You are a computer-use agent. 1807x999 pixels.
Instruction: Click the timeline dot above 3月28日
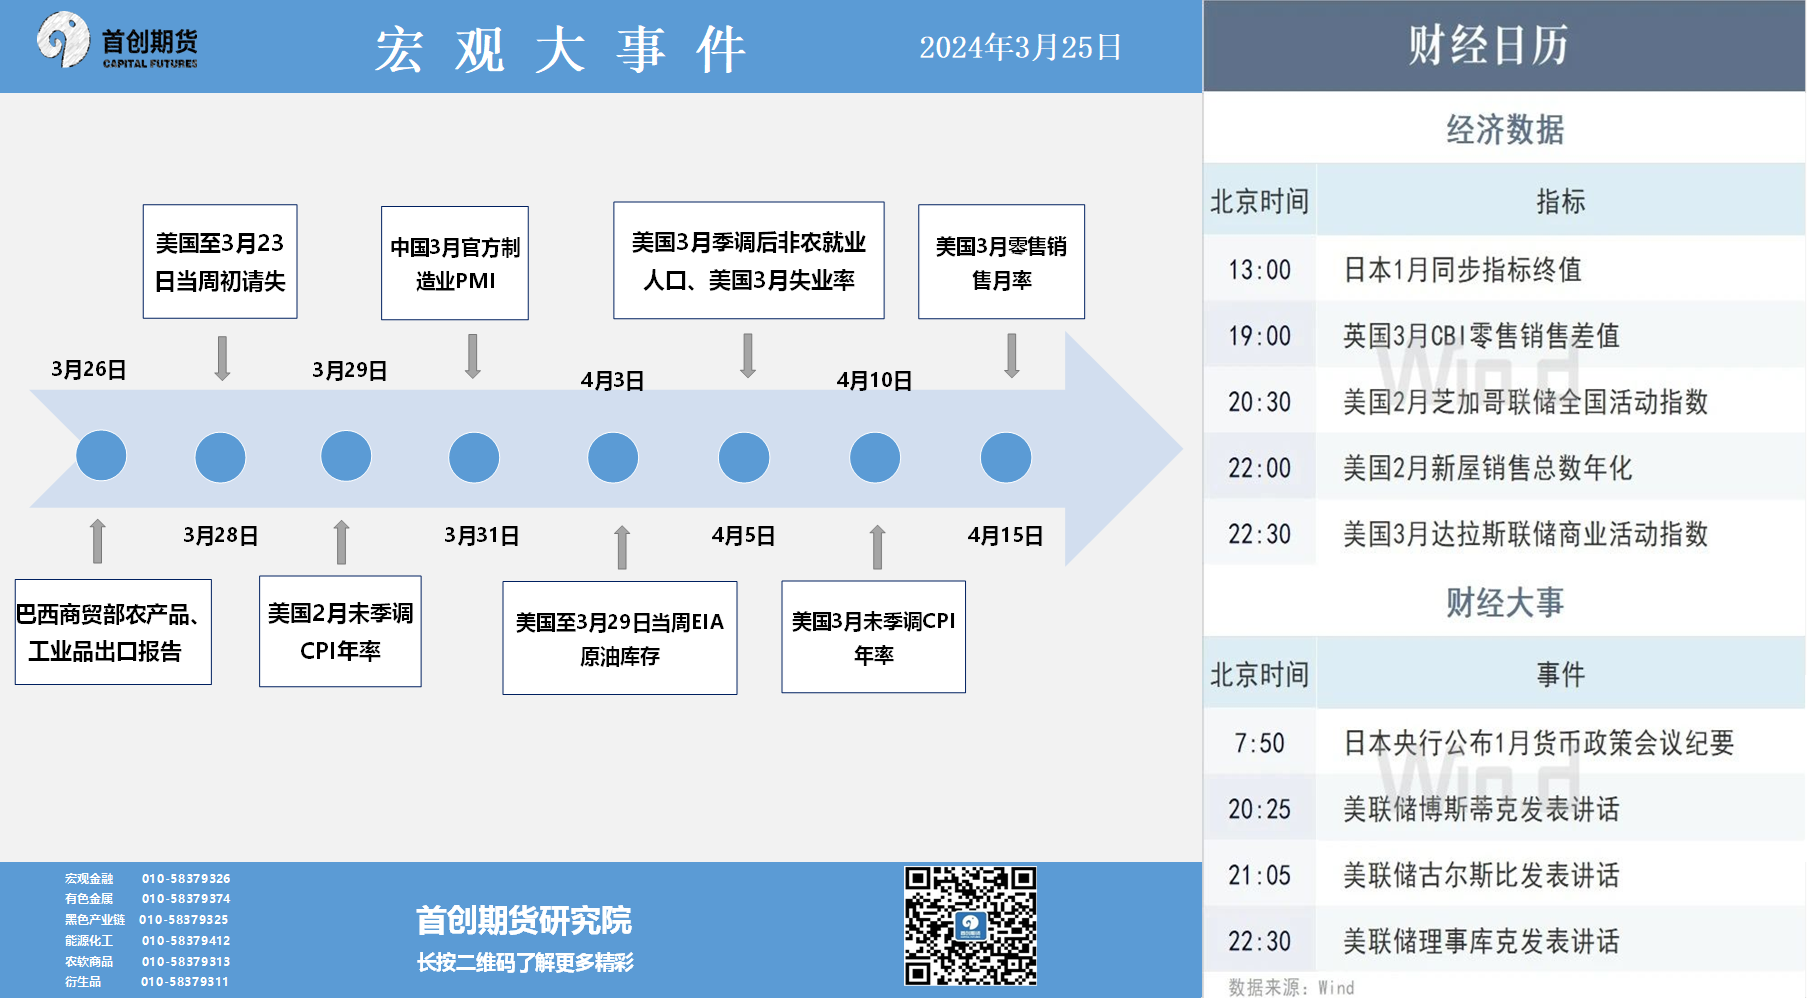220,457
